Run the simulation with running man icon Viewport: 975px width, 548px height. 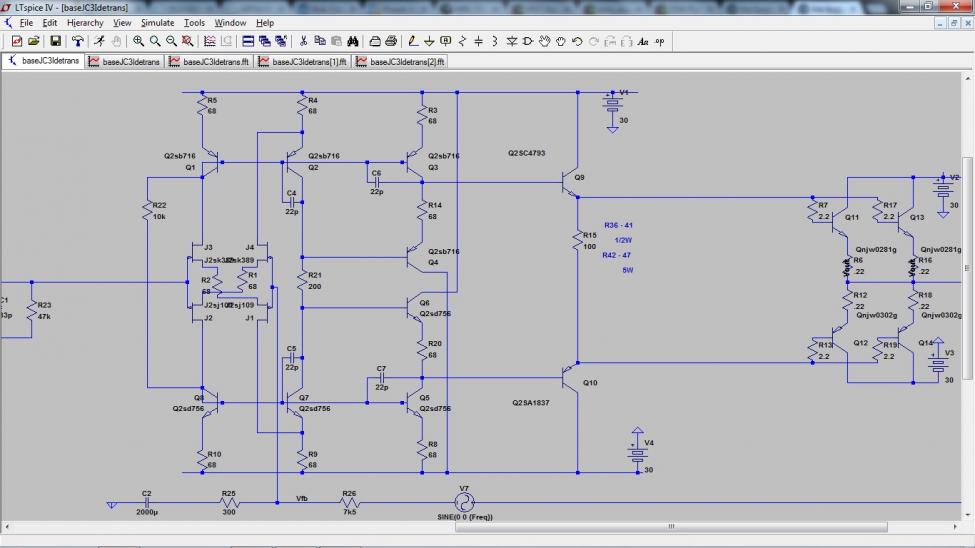click(x=99, y=41)
